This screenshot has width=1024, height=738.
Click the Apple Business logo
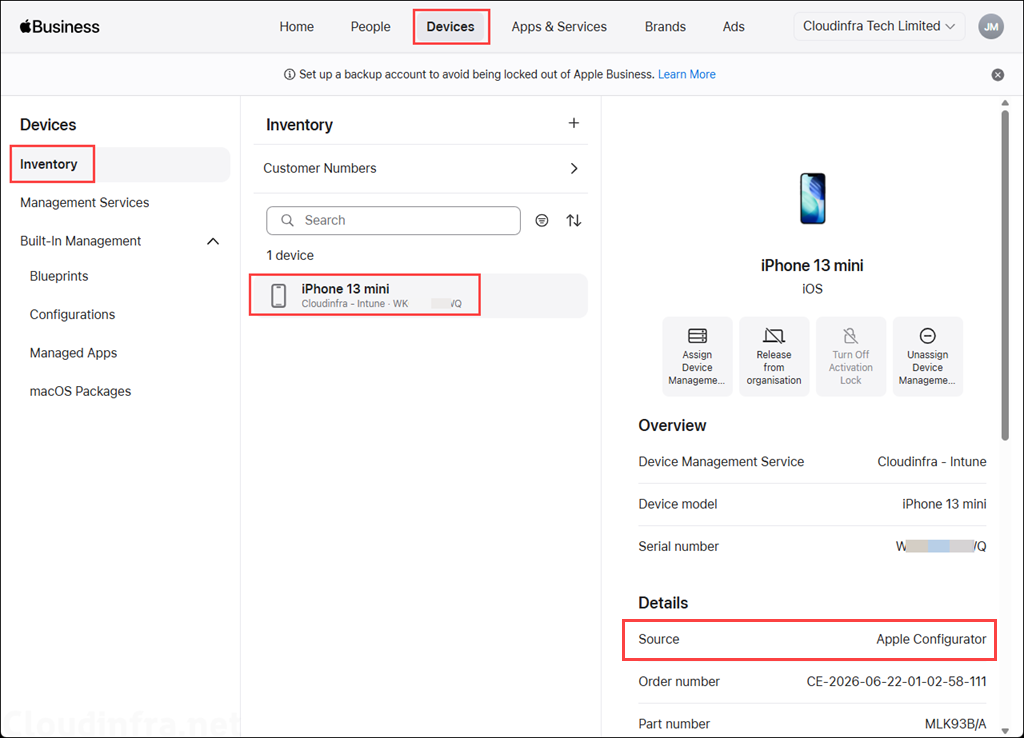point(59,27)
